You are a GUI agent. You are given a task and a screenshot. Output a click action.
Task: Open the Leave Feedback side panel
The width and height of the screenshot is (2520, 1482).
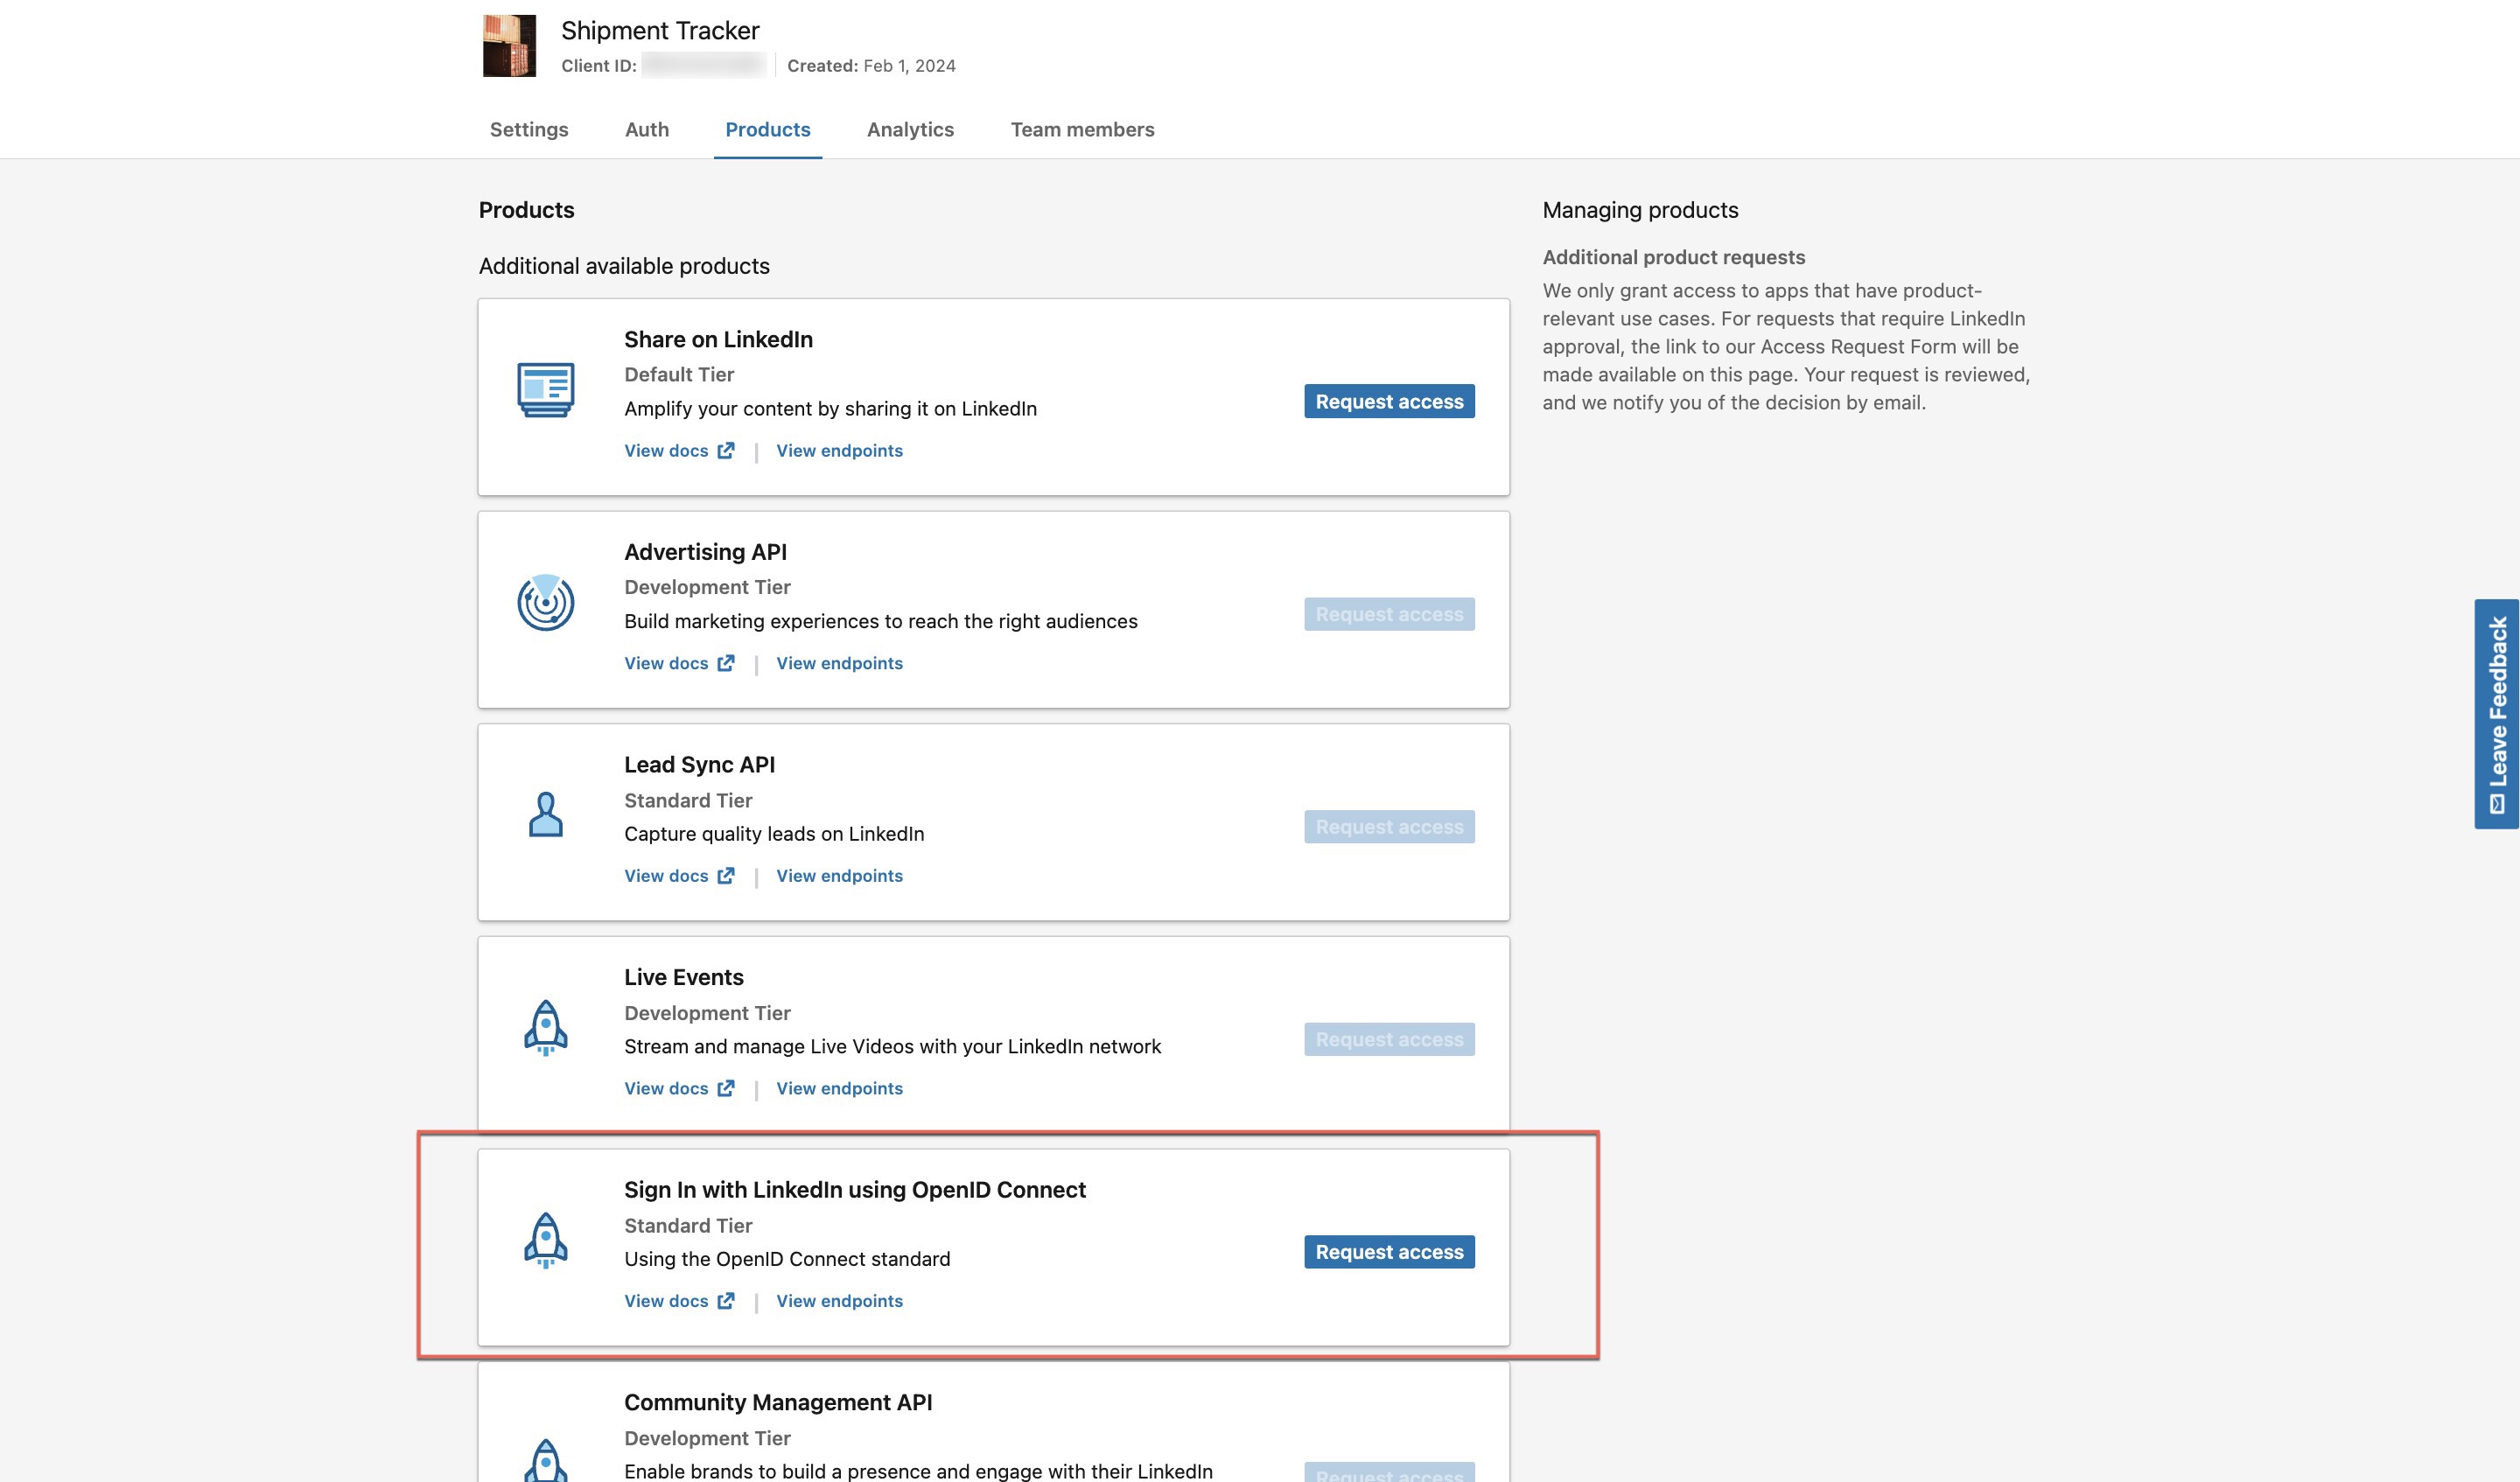tap(2497, 714)
